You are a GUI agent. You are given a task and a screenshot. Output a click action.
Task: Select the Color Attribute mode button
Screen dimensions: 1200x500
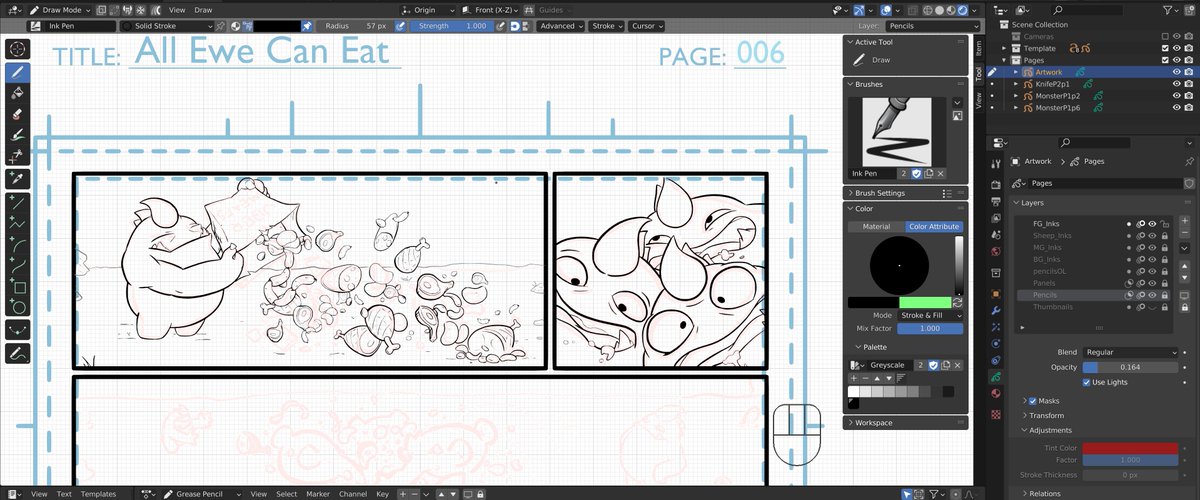[934, 227]
